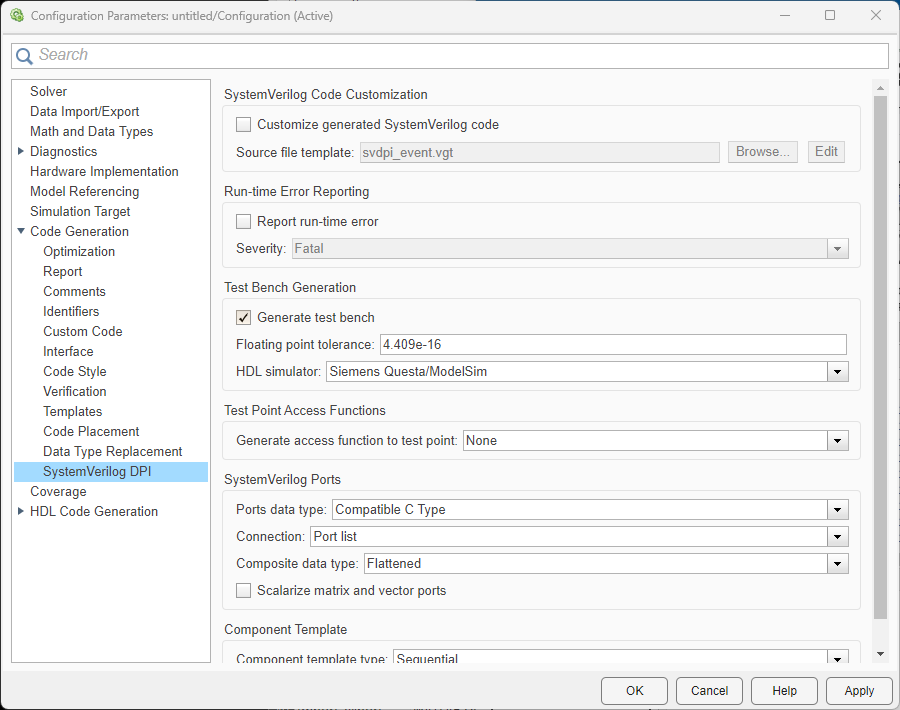Enable Scalarize matrix and vector ports
This screenshot has height=710, width=900.
(244, 590)
